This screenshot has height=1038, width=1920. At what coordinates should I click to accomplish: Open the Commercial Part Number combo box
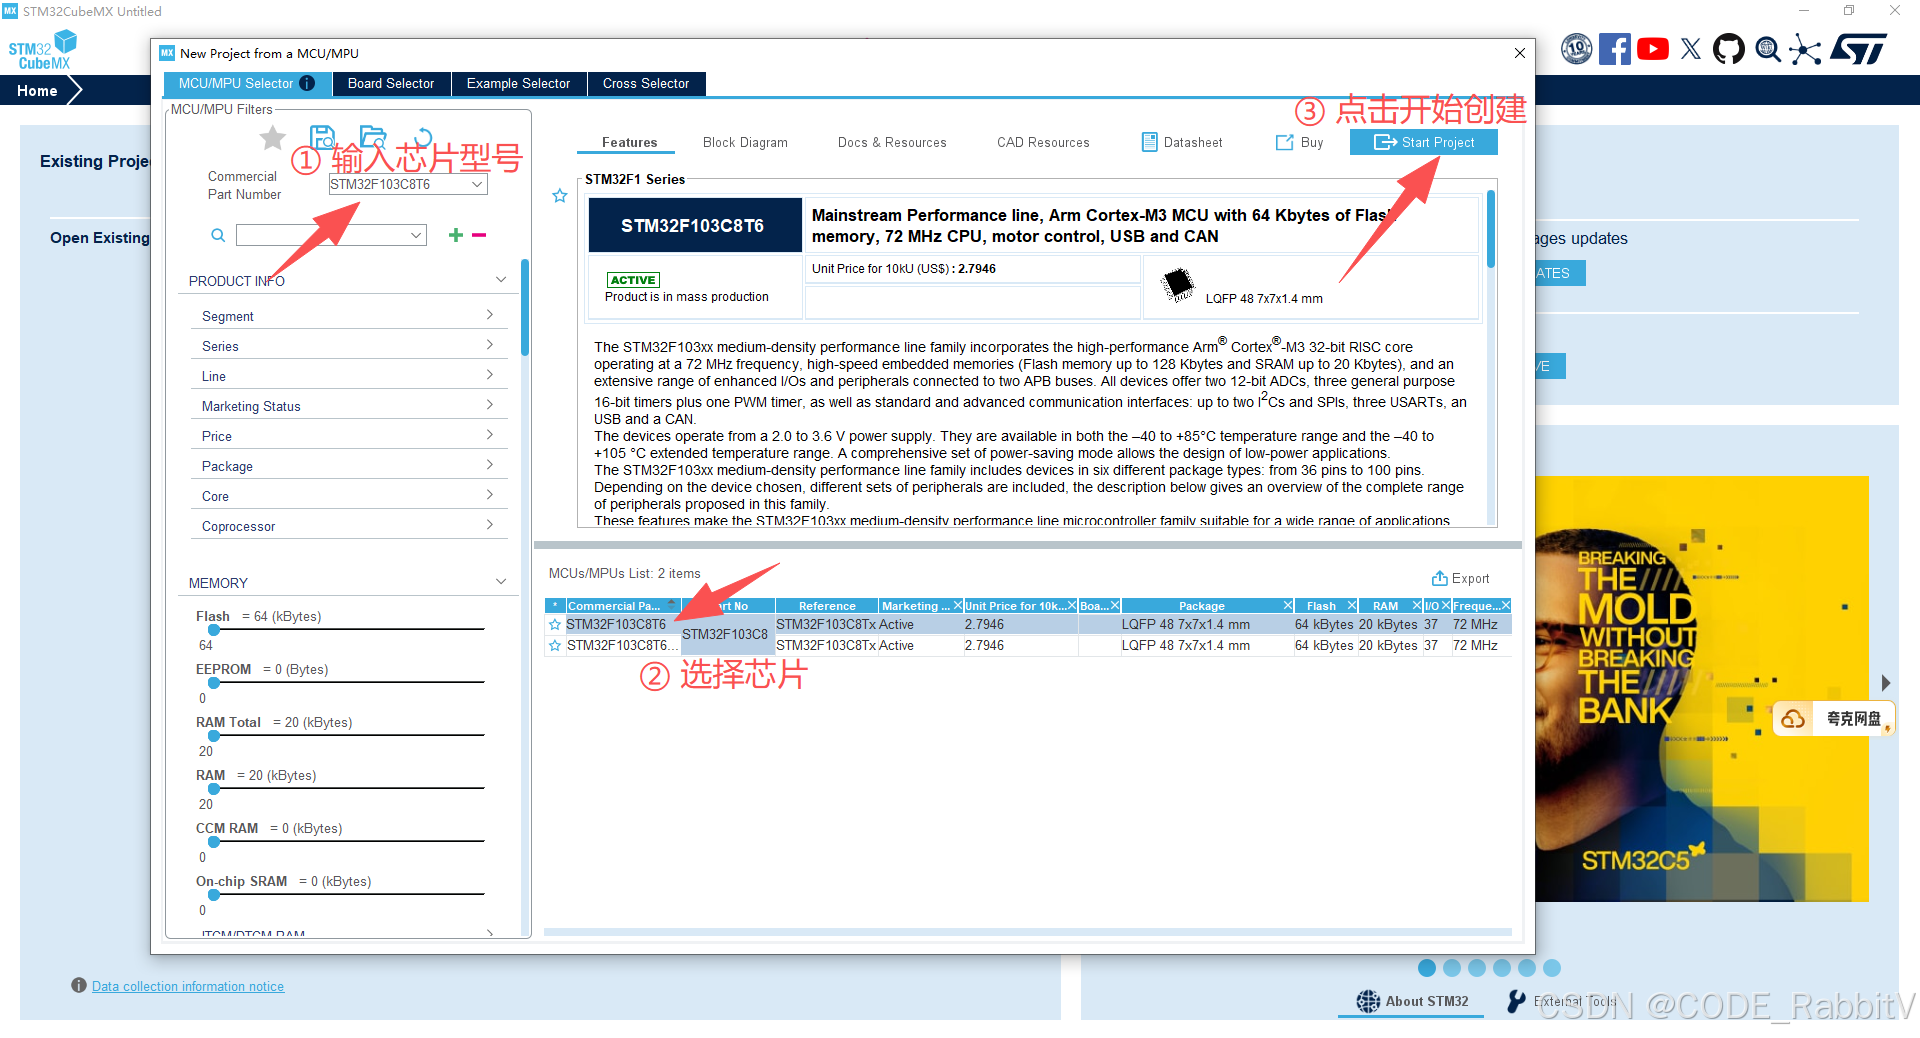(x=408, y=184)
